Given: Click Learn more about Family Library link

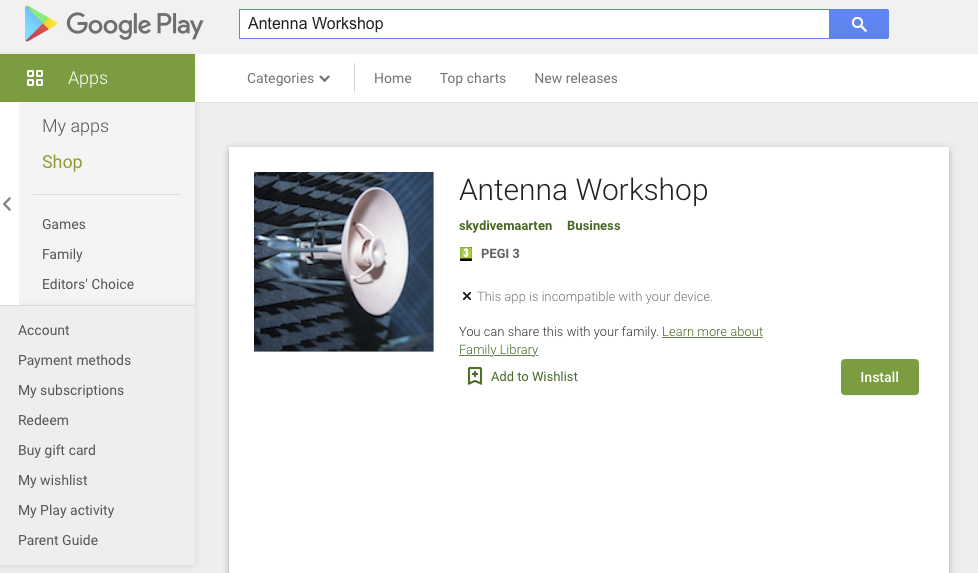Looking at the screenshot, I should click(712, 332).
